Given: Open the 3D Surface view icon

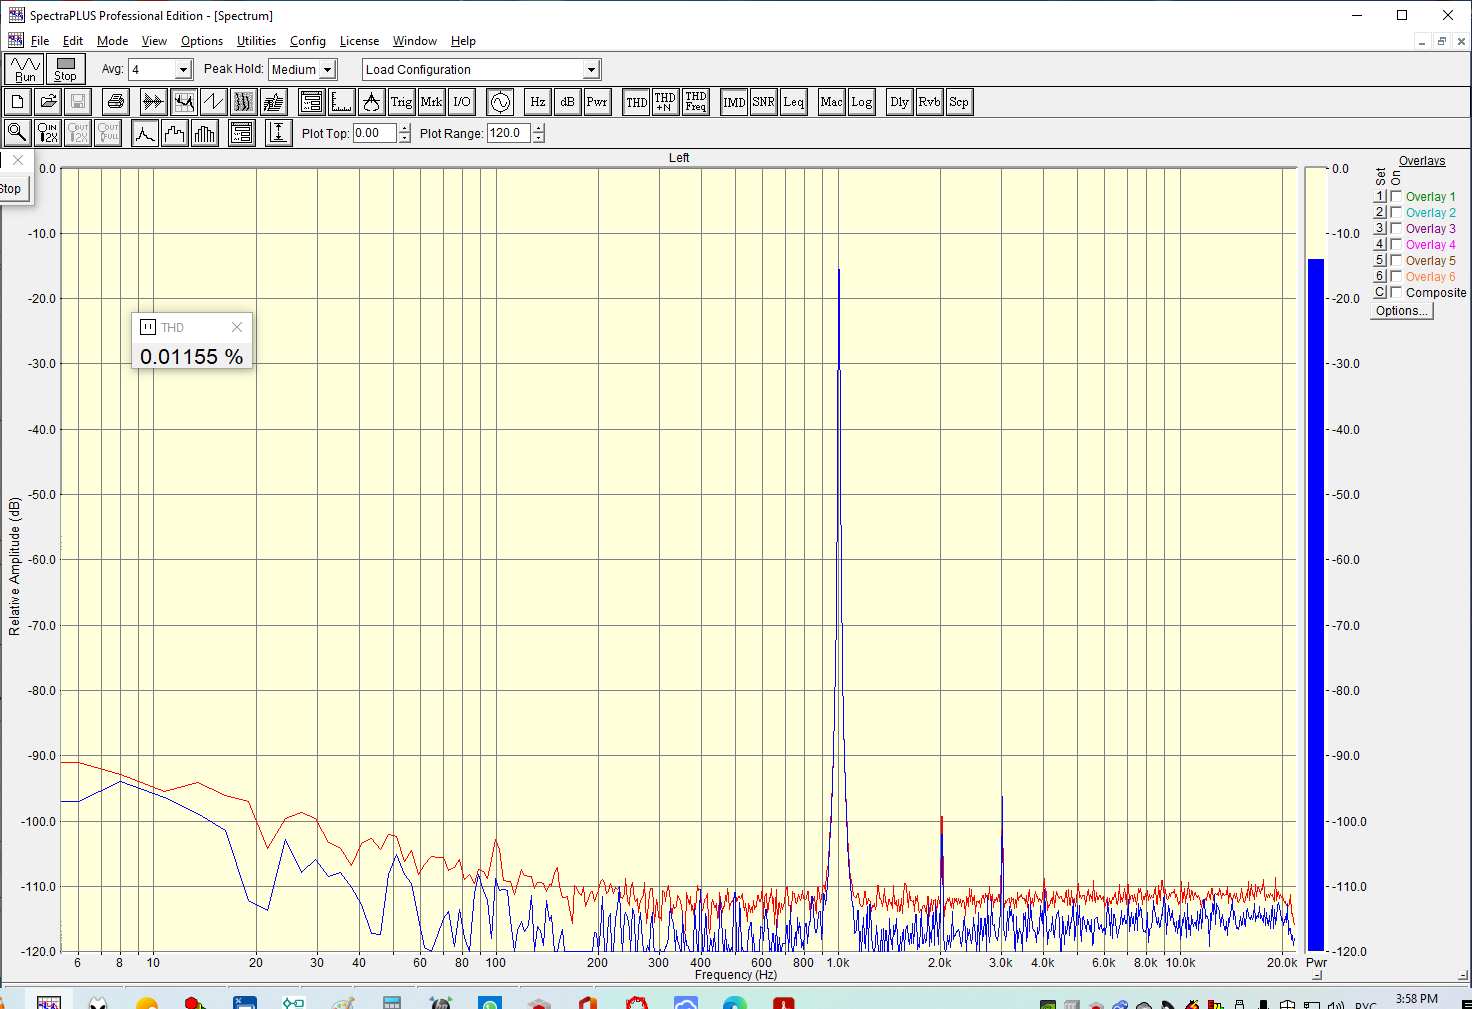Looking at the screenshot, I should click(273, 102).
